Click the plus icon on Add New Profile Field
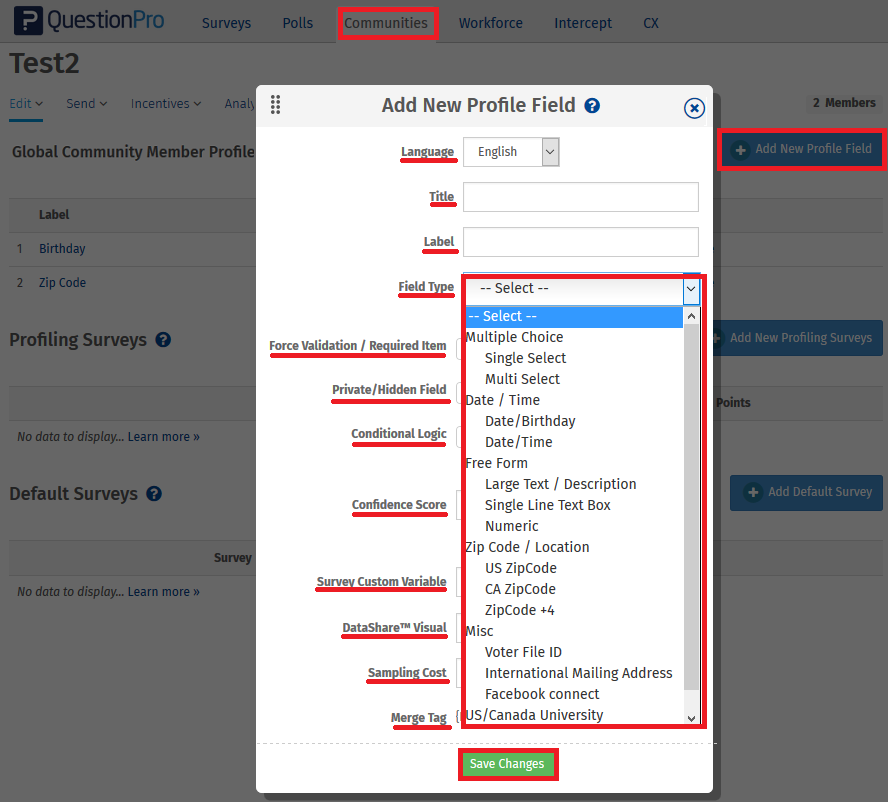888x802 pixels. [x=739, y=149]
